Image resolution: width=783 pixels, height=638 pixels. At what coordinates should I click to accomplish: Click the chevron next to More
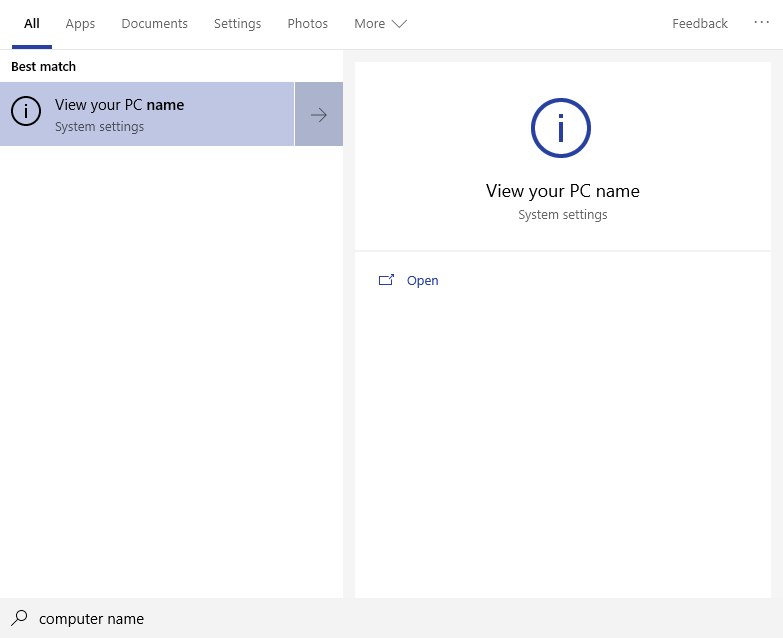click(399, 24)
